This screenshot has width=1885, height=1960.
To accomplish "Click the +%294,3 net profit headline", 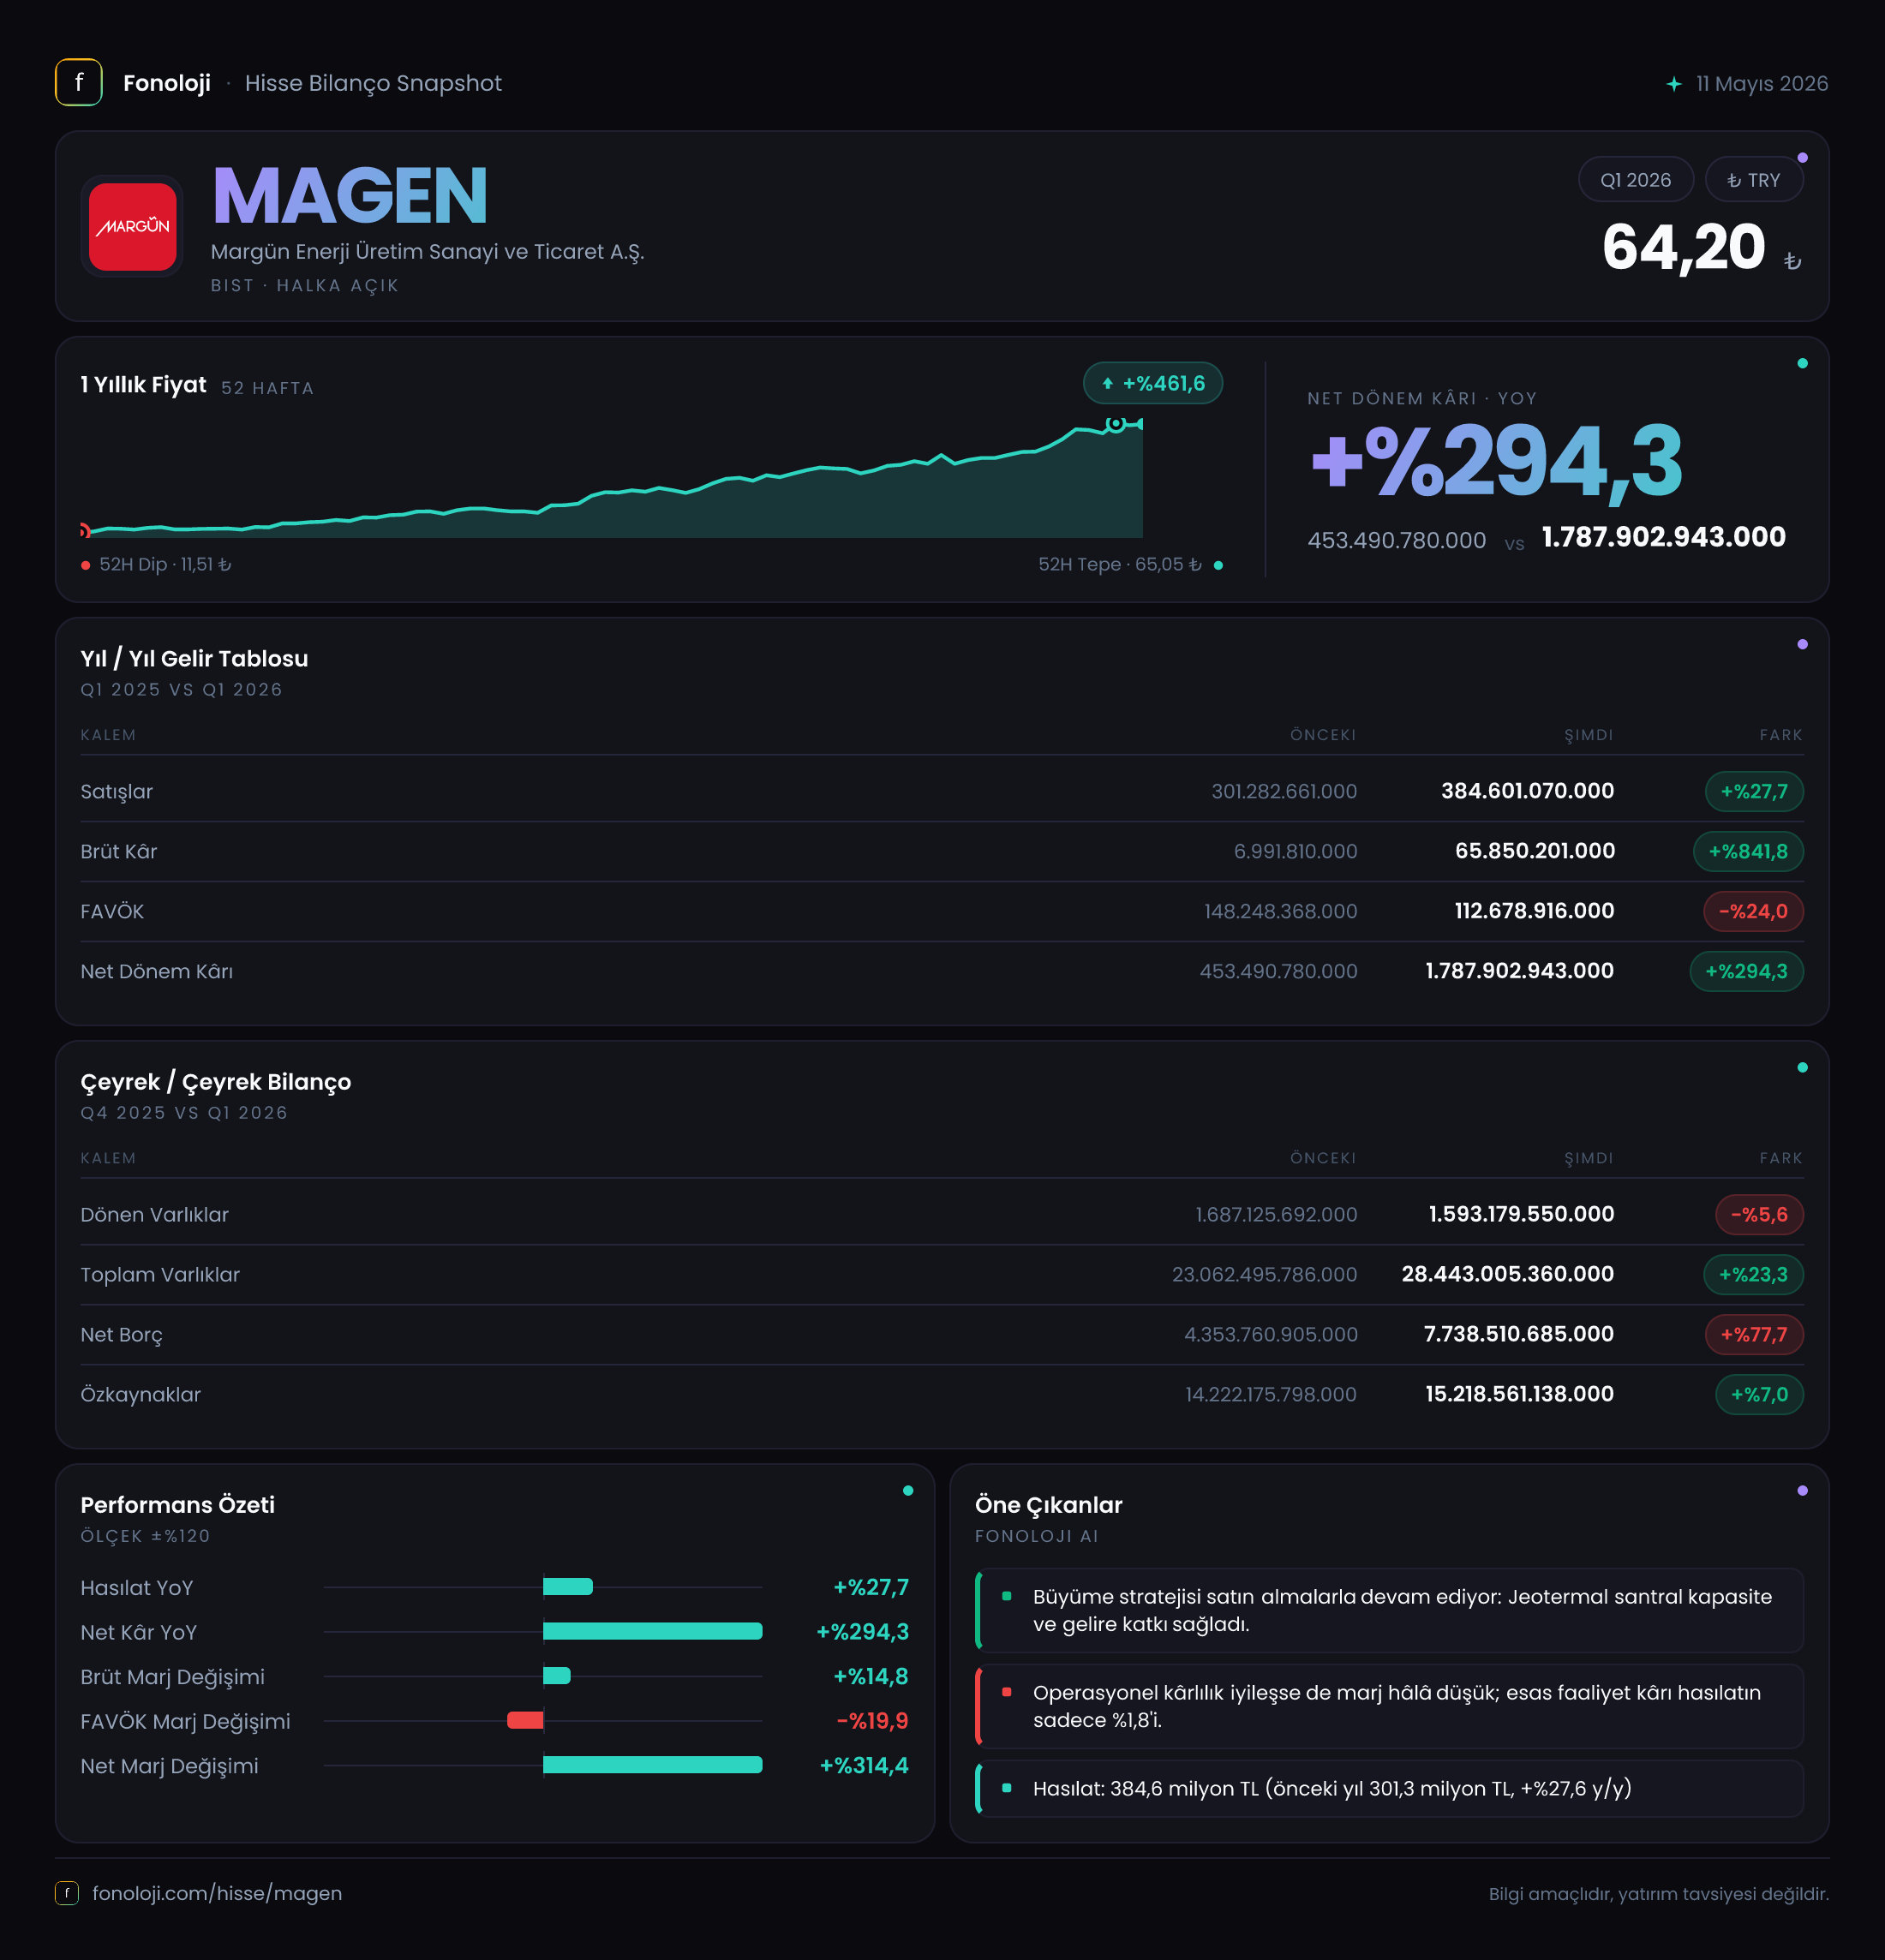I will point(1497,461).
